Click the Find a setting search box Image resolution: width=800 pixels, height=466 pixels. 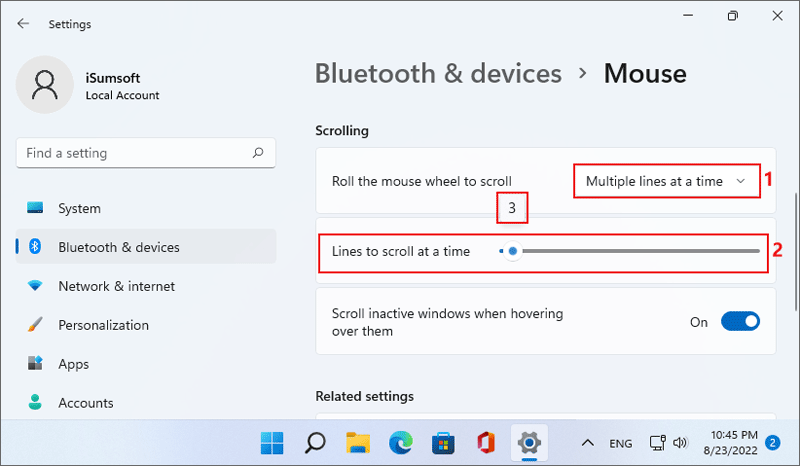tap(146, 153)
